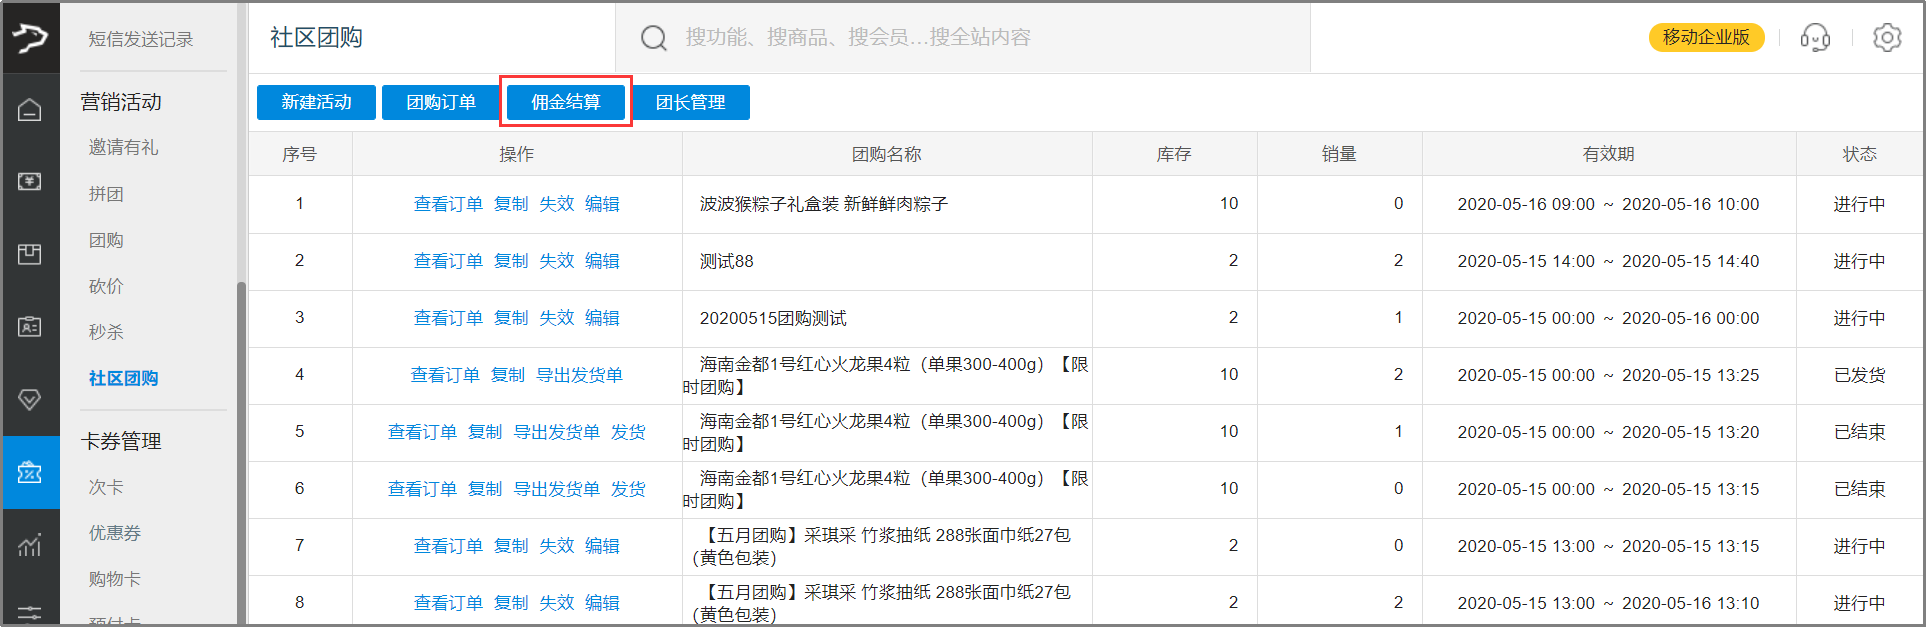Click the search magnifier icon
Image resolution: width=1927 pixels, height=630 pixels.
(653, 38)
